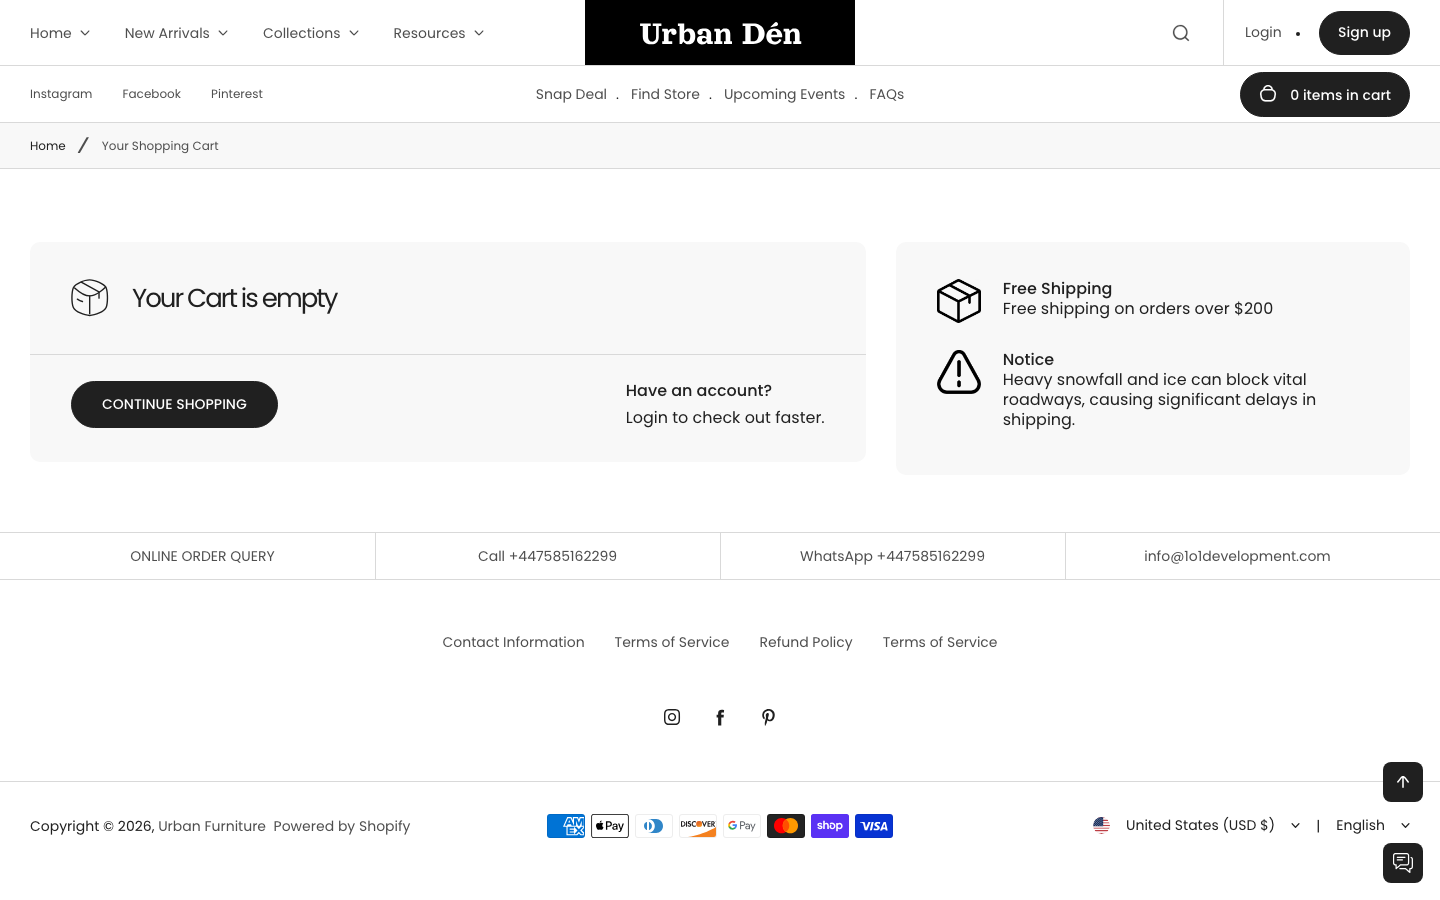Click Free shipping on orders over $200
1440x900 pixels.
[x=1138, y=308]
